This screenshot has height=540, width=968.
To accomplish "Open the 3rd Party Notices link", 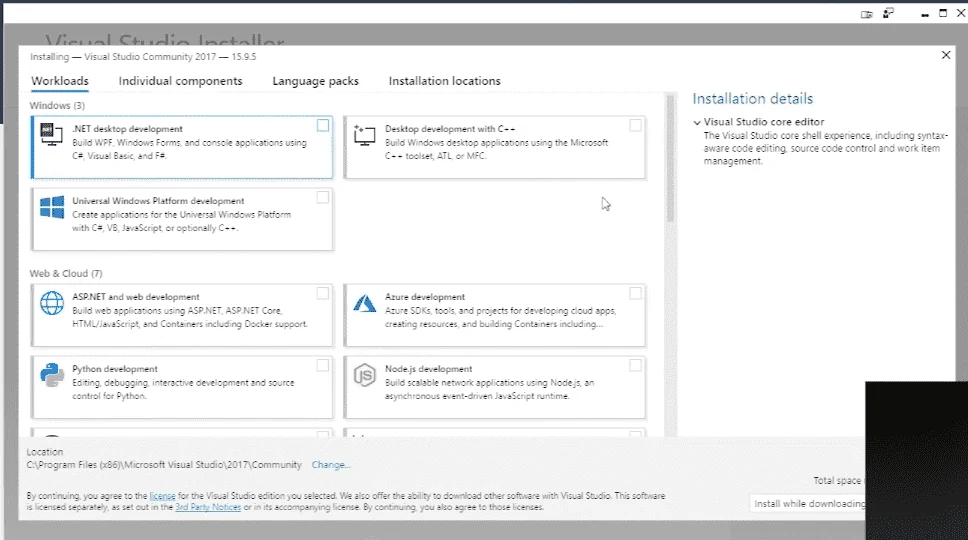I will click(208, 507).
